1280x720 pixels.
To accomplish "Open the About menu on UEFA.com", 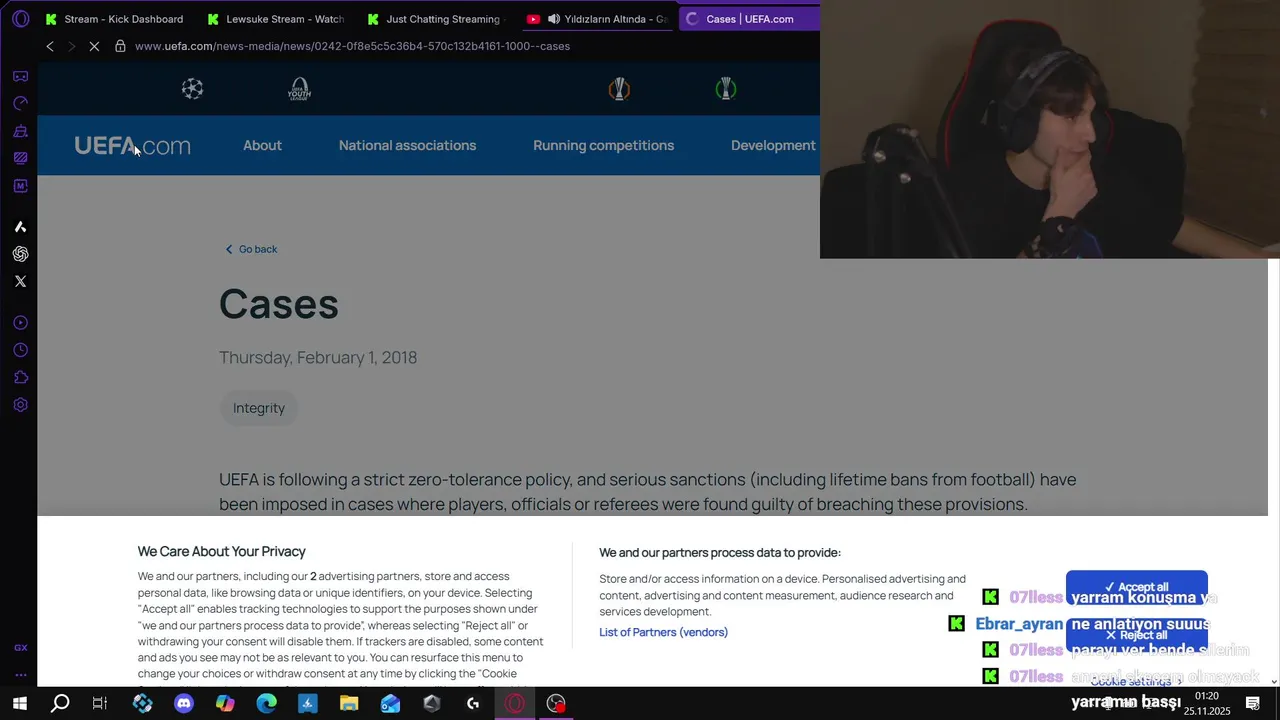I will 262,145.
